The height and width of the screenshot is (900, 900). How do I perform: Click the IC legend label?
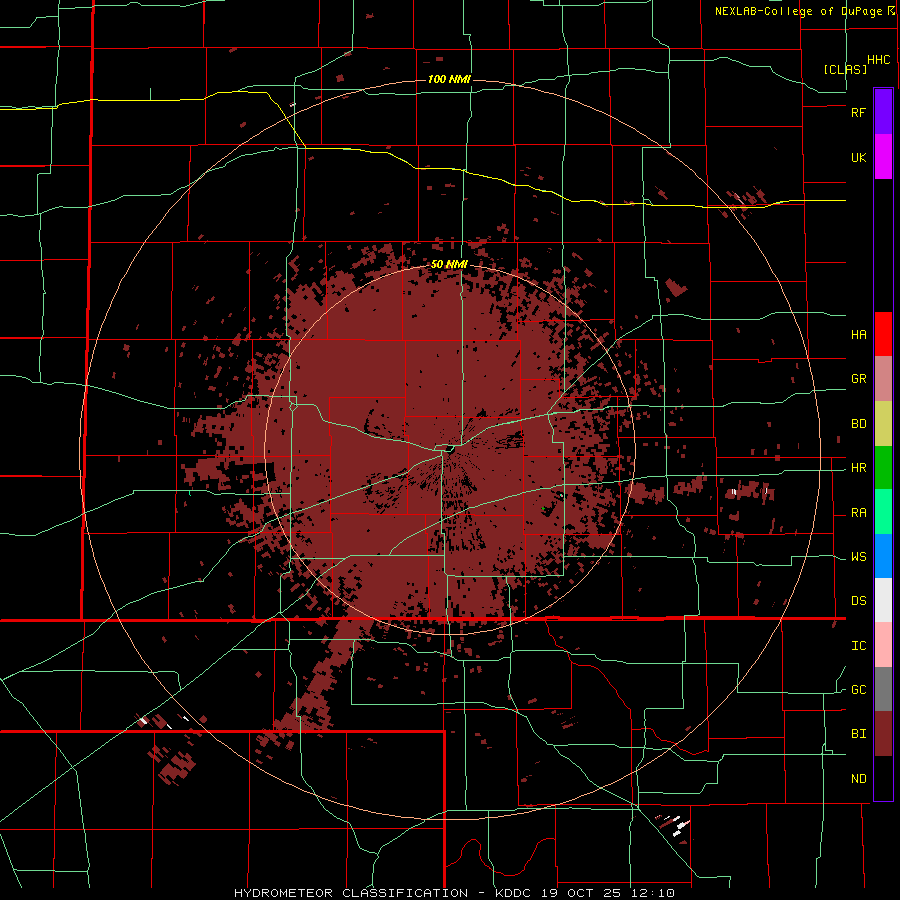coord(858,646)
